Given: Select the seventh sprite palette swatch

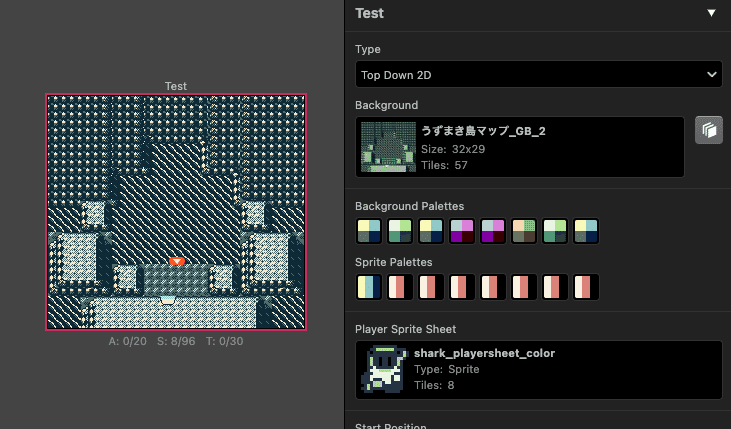Looking at the screenshot, I should 555,287.
